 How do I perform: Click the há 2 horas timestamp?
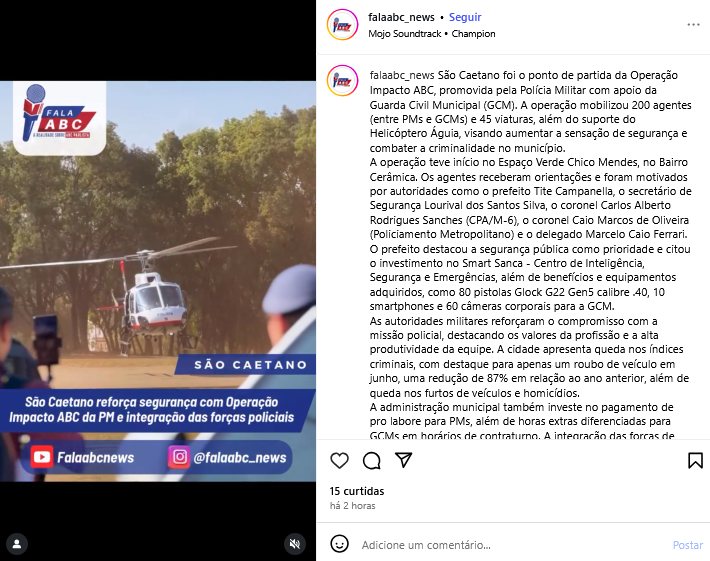point(353,506)
